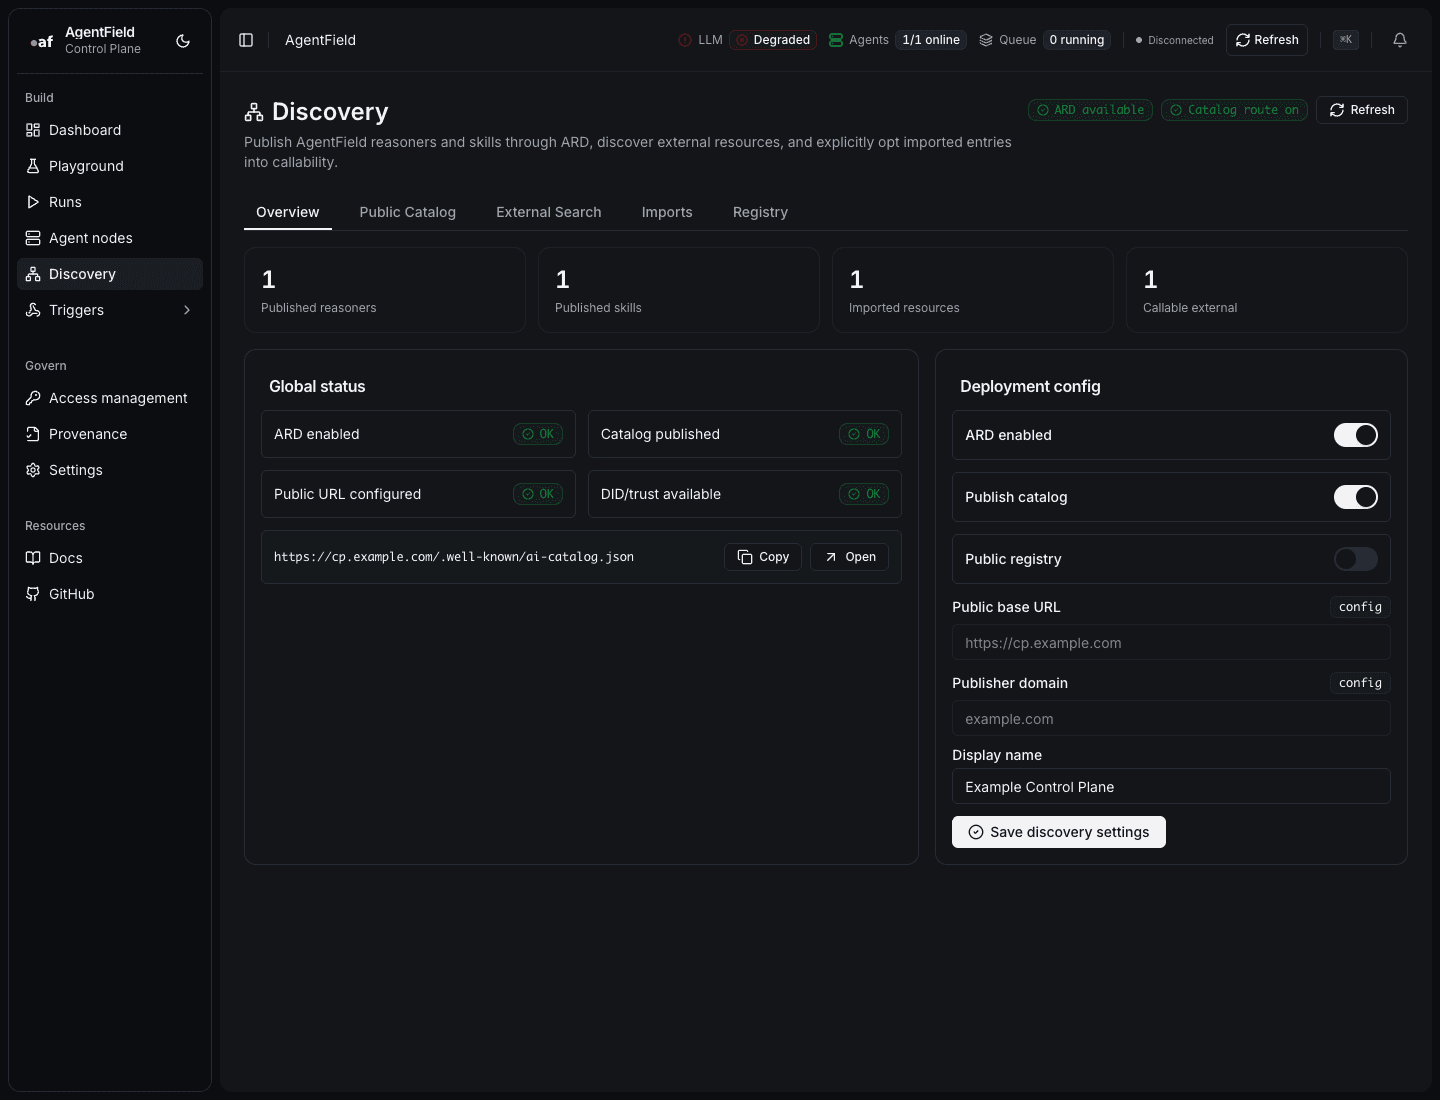Focus the Publisher domain field
This screenshot has width=1440, height=1100.
(1171, 719)
